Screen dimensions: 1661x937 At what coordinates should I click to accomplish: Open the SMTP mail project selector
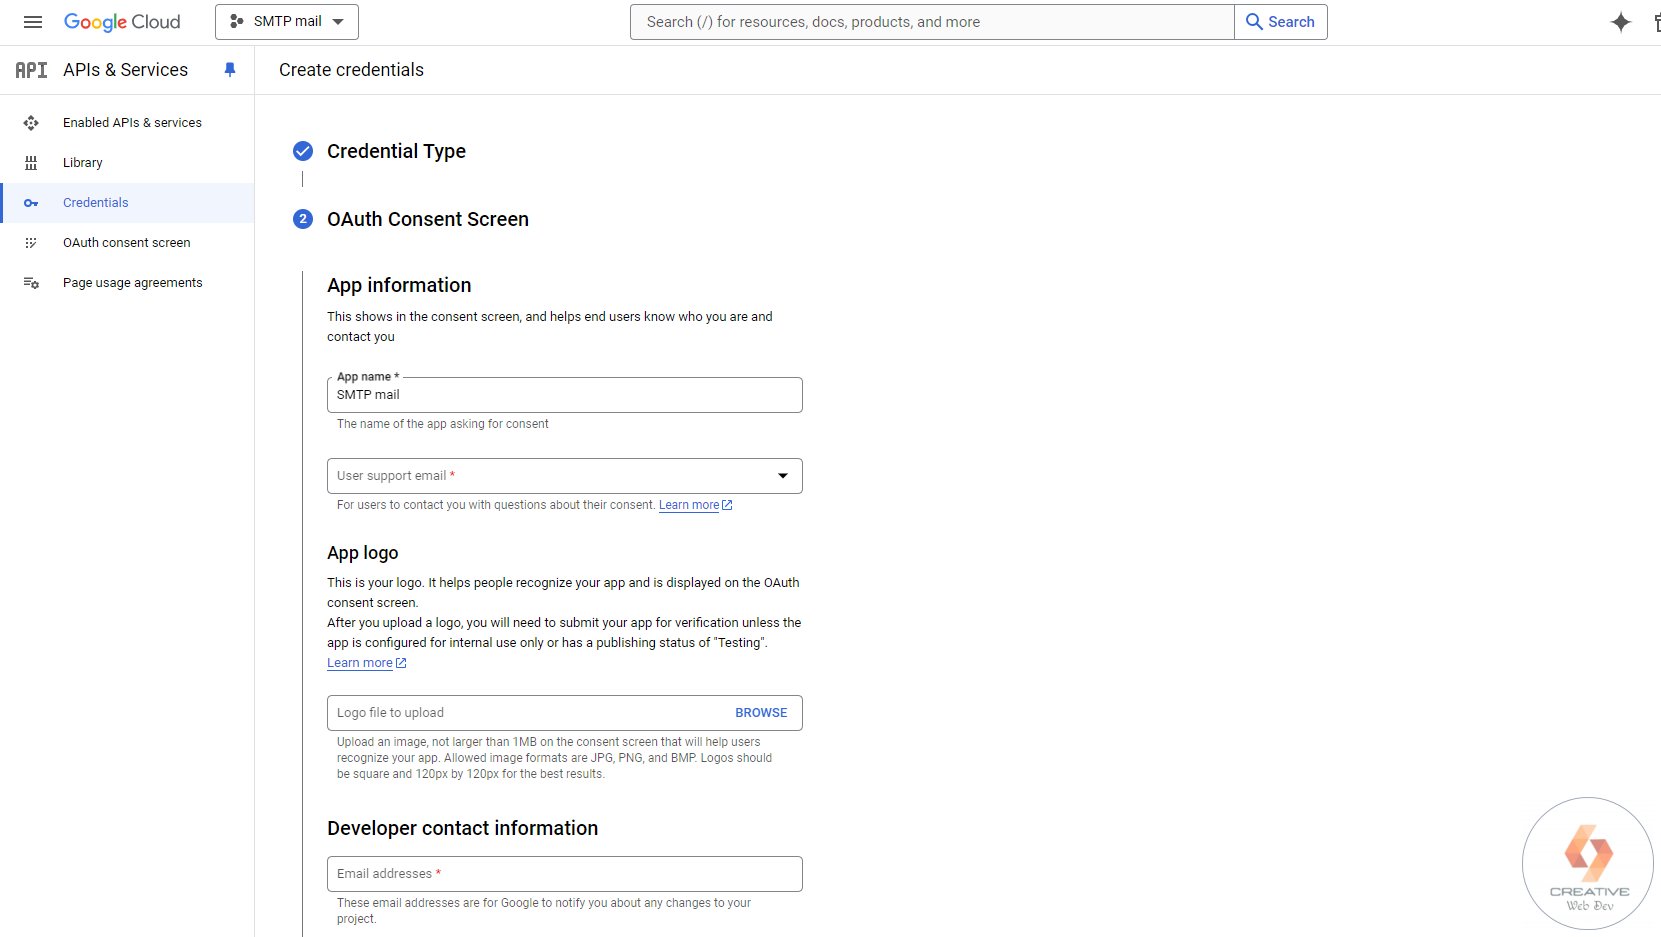click(287, 22)
